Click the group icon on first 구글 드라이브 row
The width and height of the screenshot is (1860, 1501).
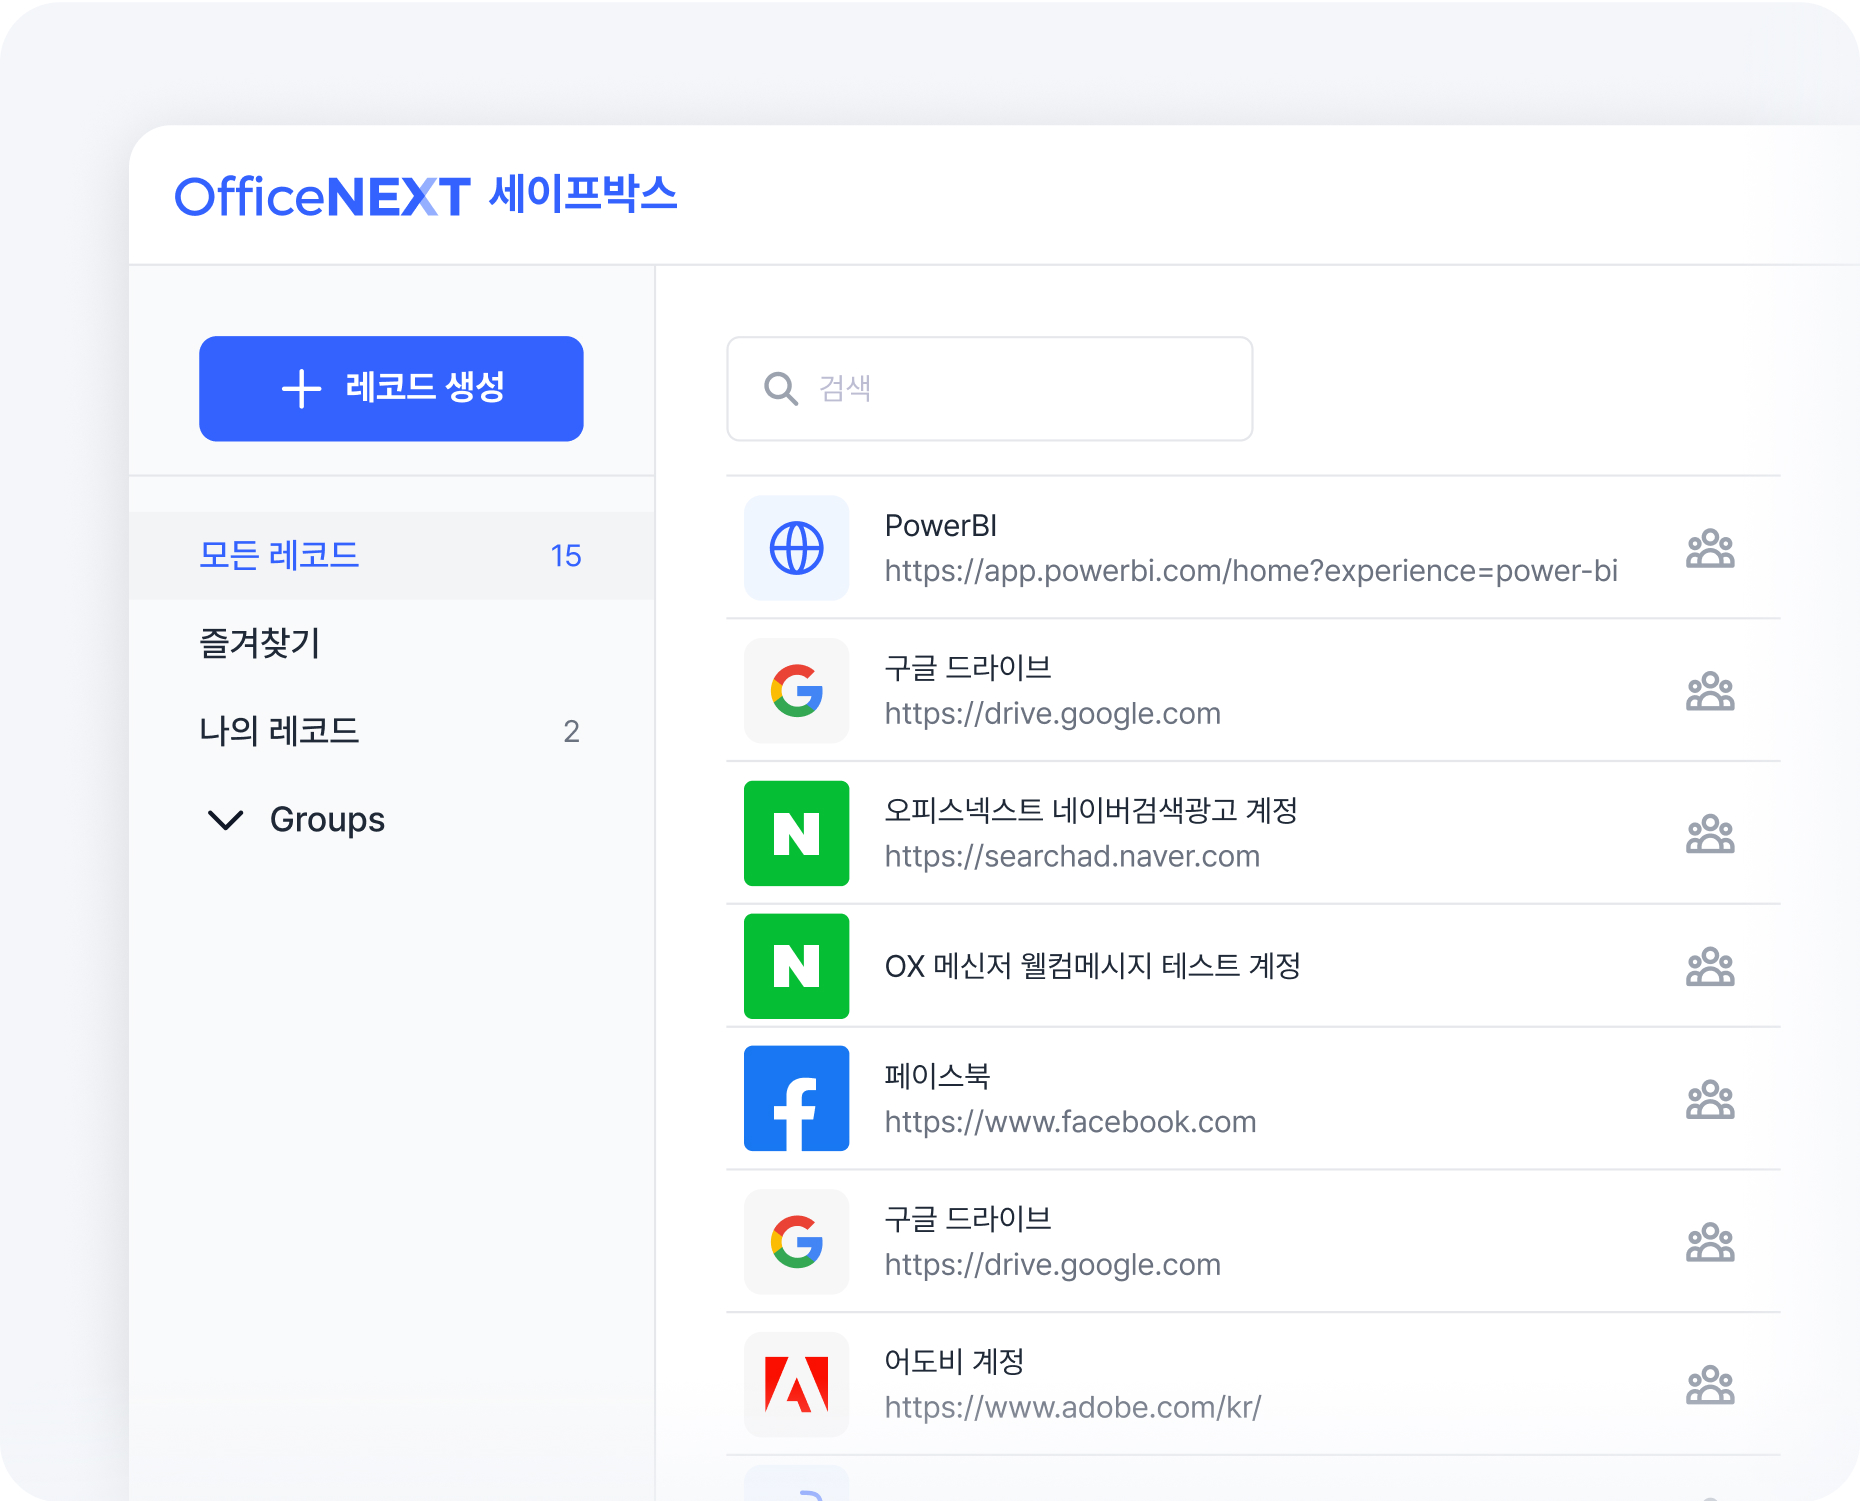click(1710, 691)
